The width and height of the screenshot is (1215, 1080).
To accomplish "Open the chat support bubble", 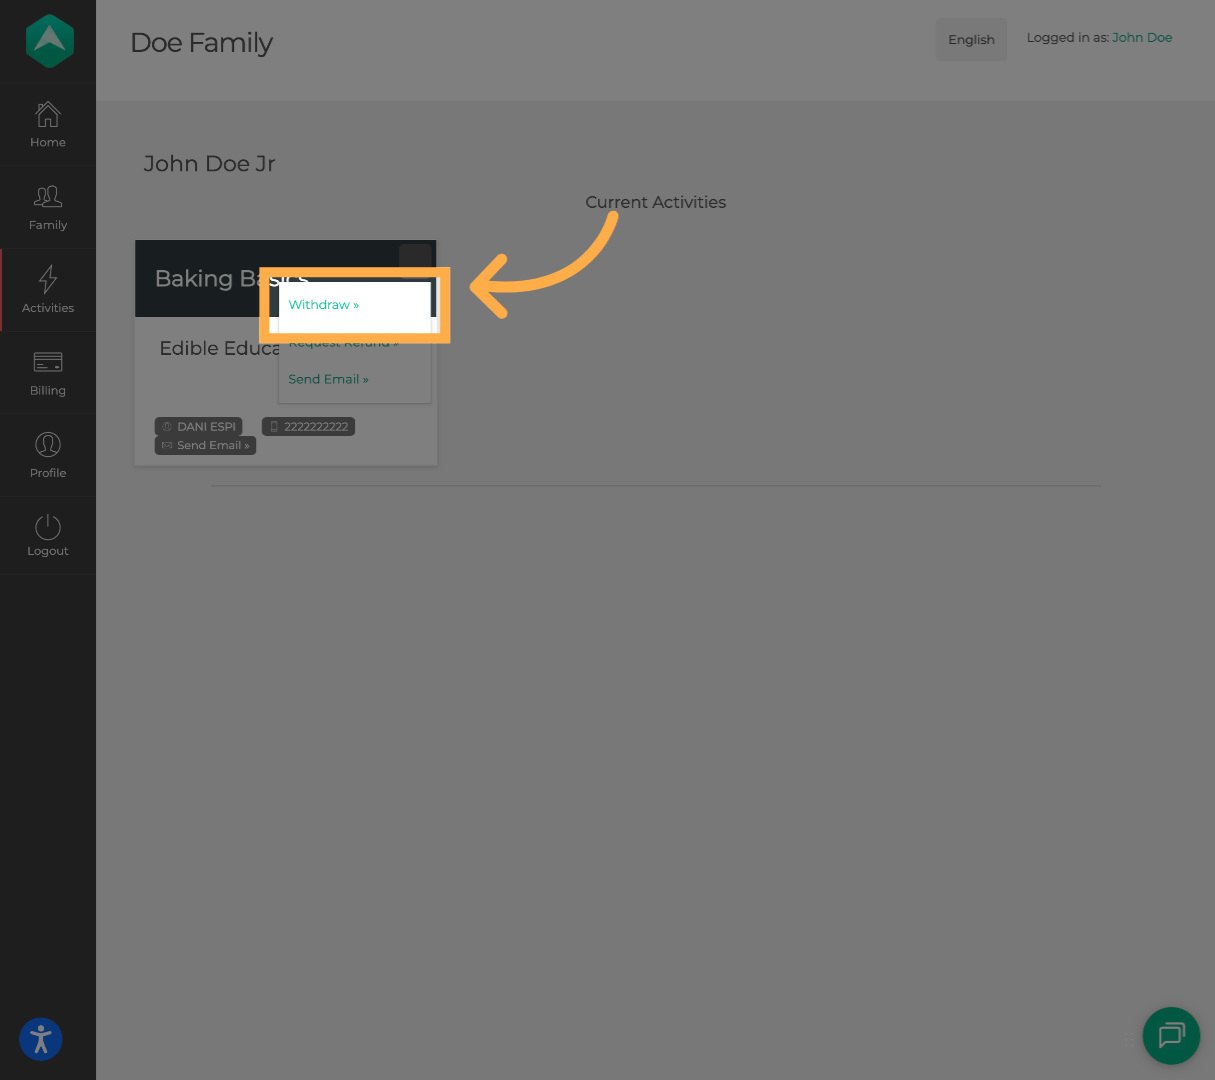I will point(1171,1035).
